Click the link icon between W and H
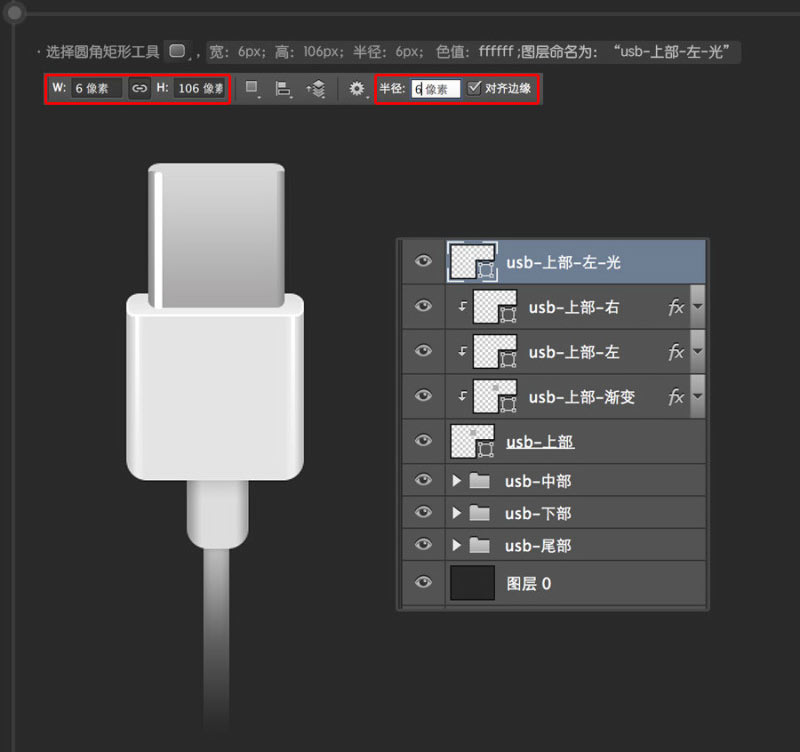 139,88
